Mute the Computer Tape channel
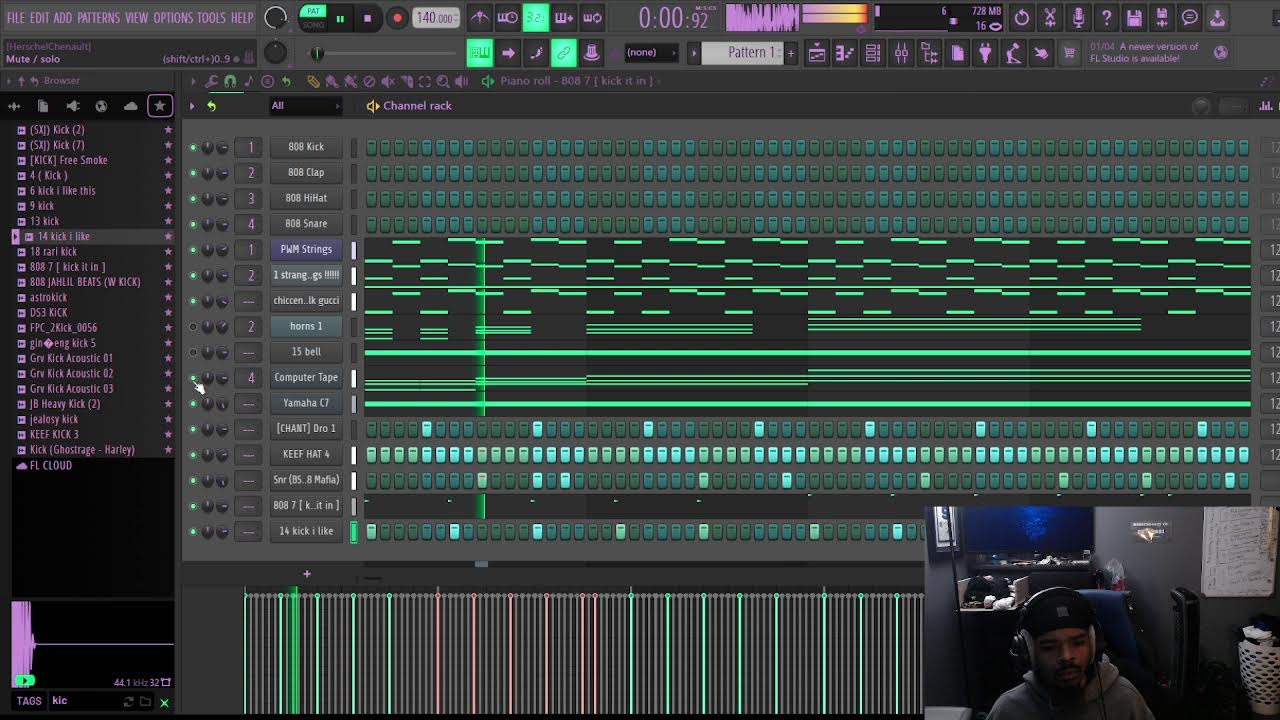This screenshot has width=1280, height=720. point(193,377)
